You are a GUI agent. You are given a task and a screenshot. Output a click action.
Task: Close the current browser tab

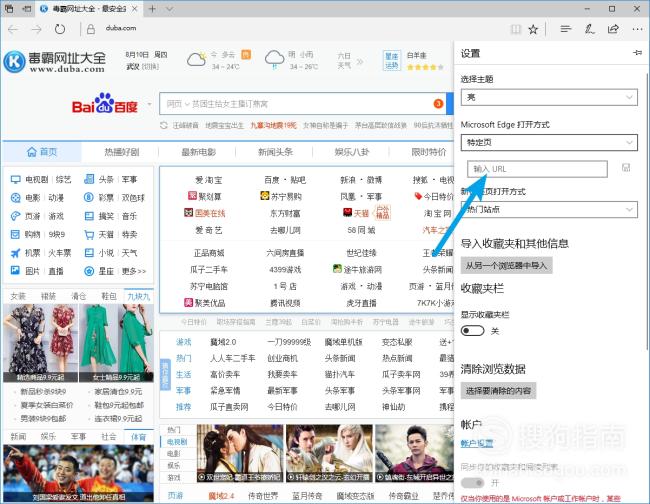[135, 9]
